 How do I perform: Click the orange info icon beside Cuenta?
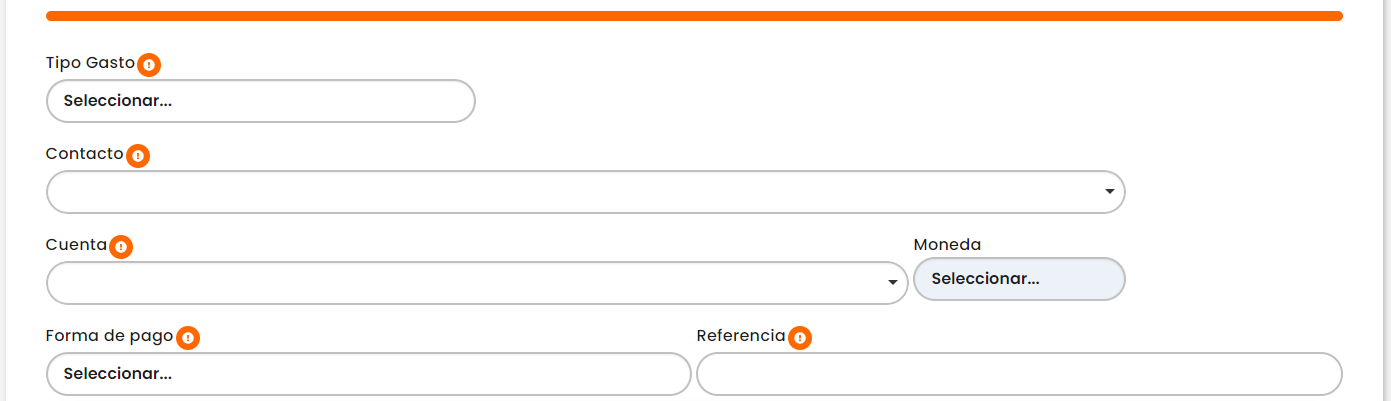click(x=121, y=247)
